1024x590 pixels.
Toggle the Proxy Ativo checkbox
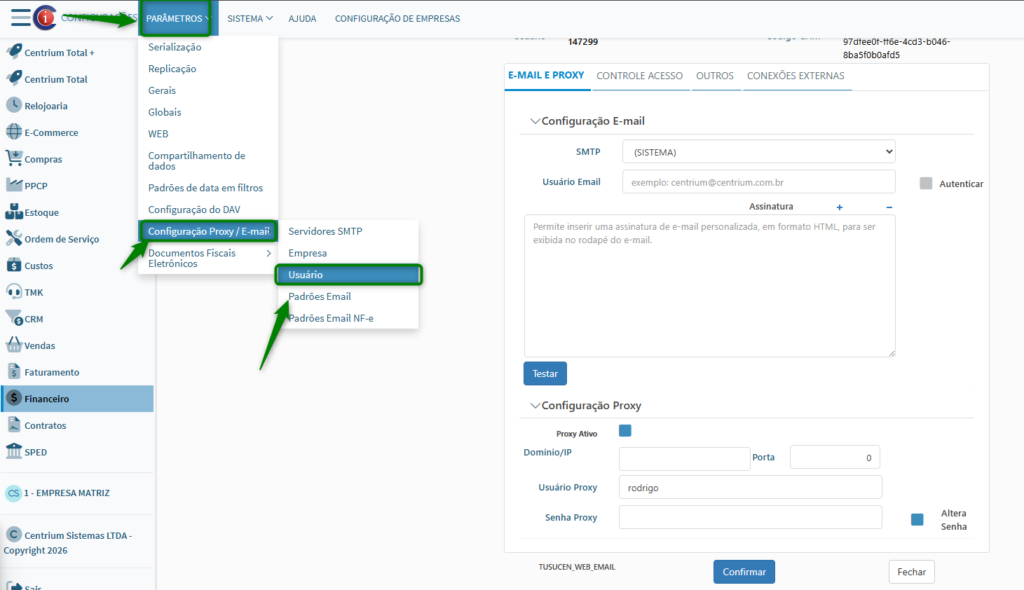pos(625,431)
